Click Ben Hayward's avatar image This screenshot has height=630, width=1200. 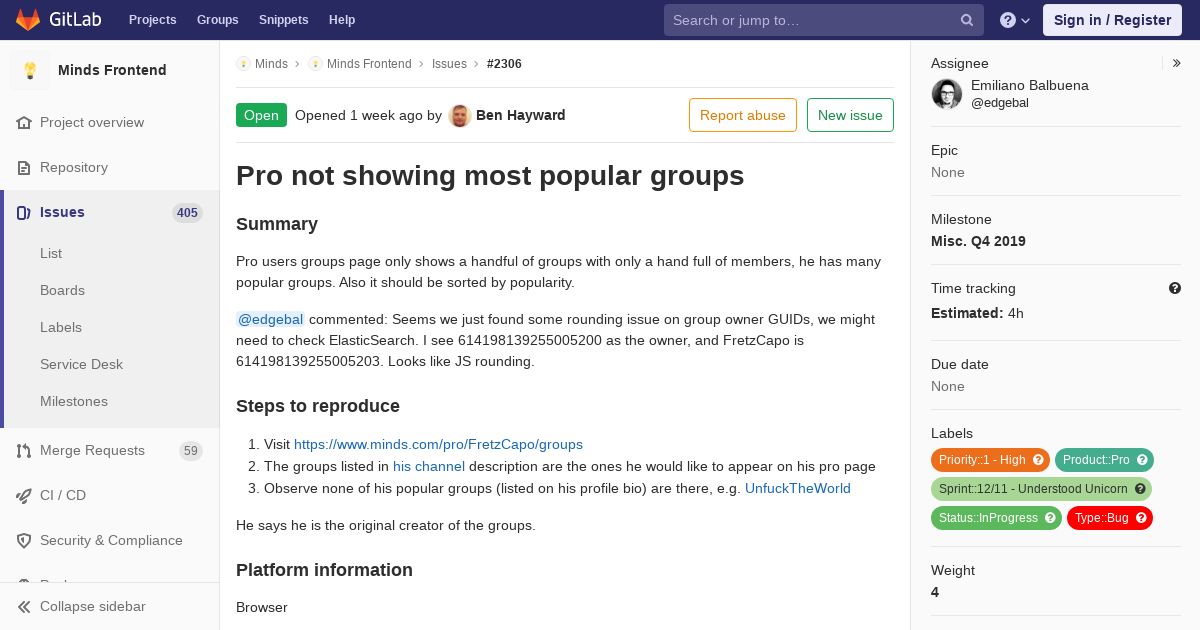(x=460, y=115)
